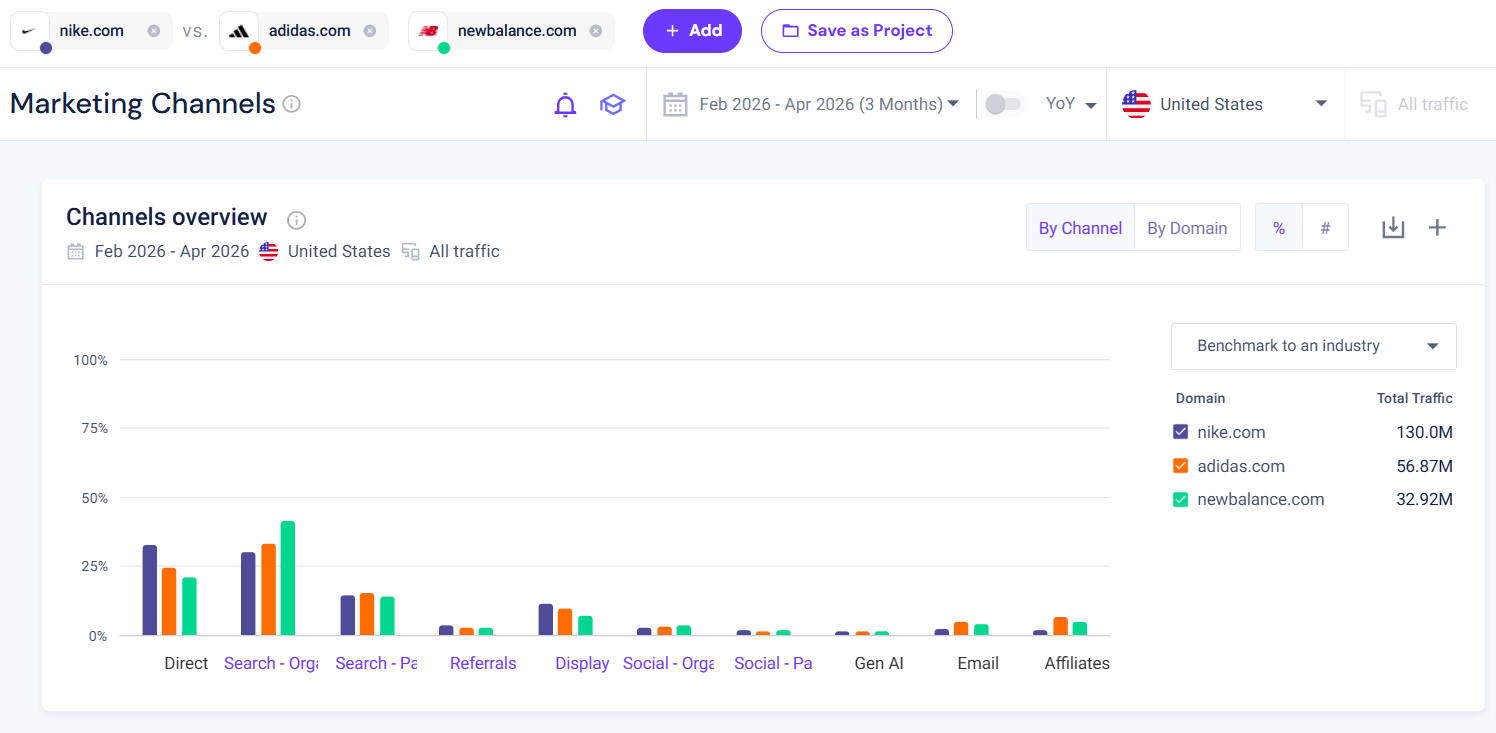This screenshot has height=733, width=1496.
Task: Click the Affiliates channel label
Action: pyautogui.click(x=1077, y=664)
